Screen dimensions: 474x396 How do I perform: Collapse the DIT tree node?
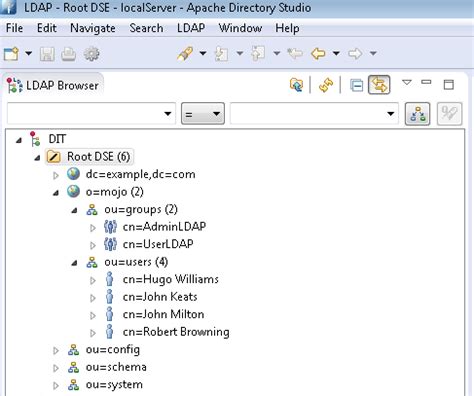(x=19, y=140)
